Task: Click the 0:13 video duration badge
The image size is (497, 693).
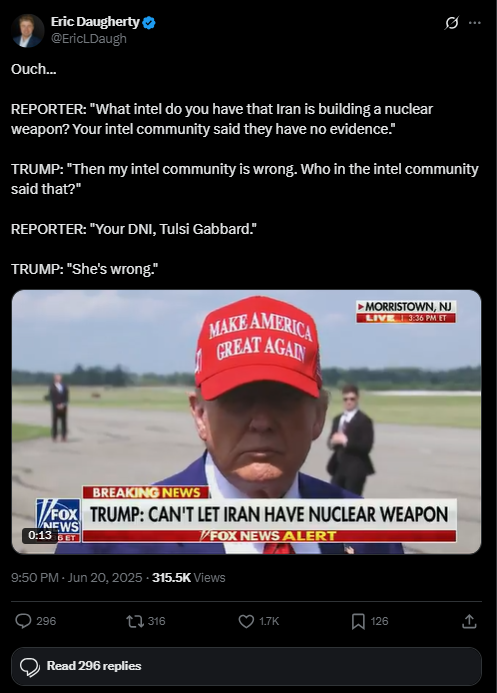Action: point(40,535)
